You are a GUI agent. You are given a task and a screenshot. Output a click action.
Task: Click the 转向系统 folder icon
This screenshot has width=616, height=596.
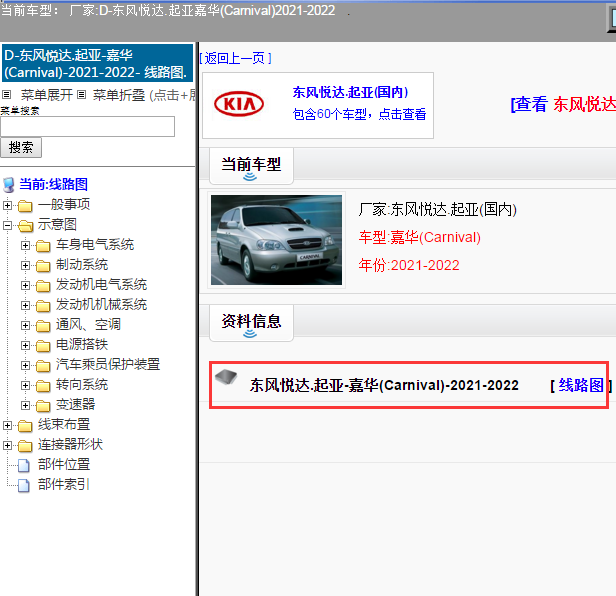pyautogui.click(x=43, y=386)
